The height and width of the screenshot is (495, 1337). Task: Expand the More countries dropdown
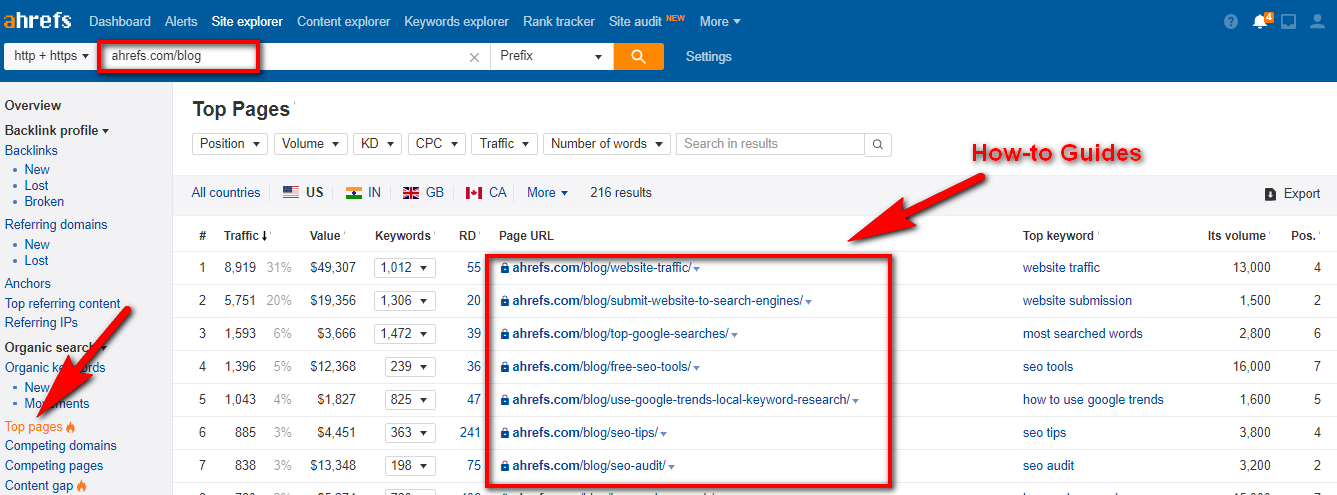(547, 193)
